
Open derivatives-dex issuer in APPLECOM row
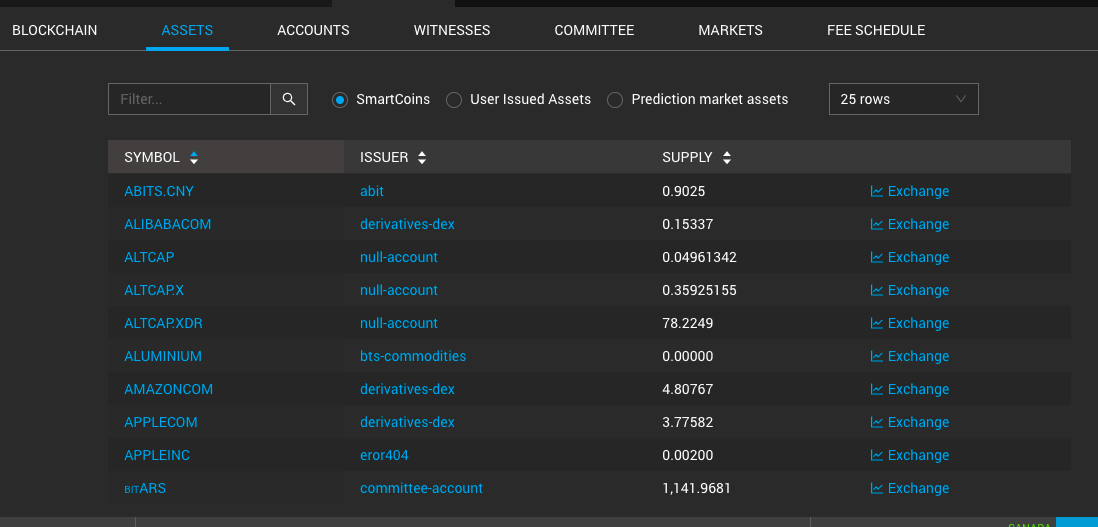407,422
